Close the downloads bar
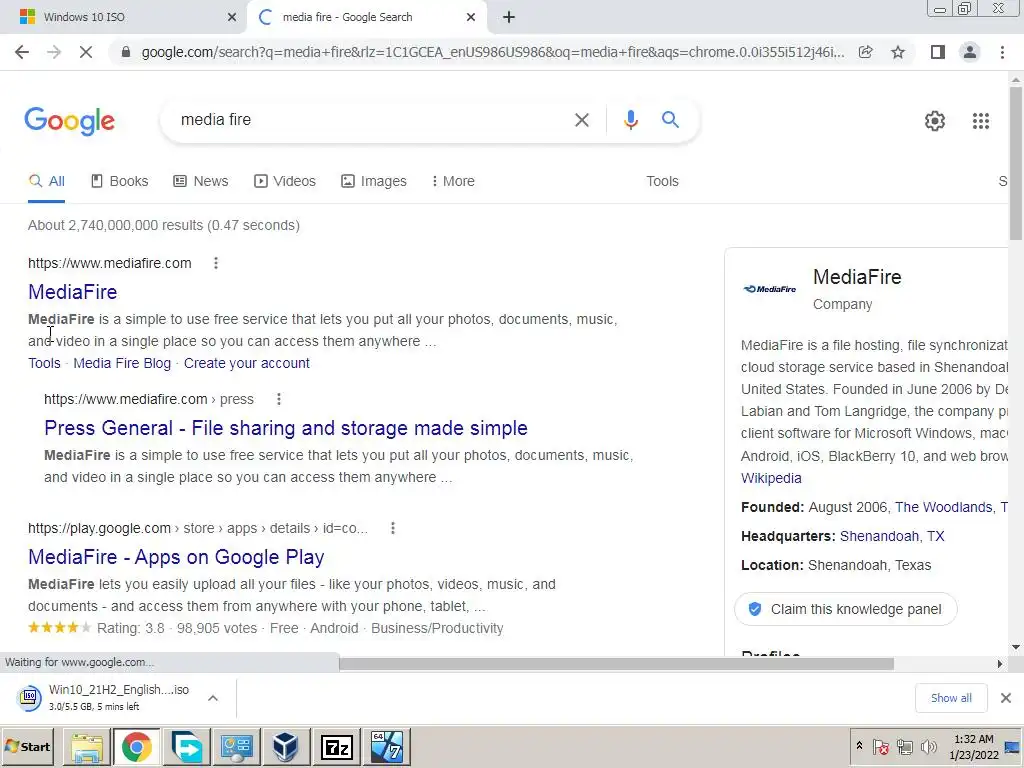Image resolution: width=1024 pixels, height=768 pixels. pos(1006,698)
